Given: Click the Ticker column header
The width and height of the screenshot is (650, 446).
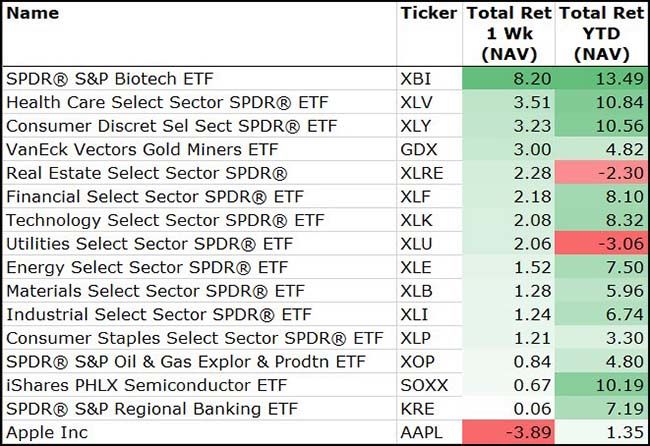Looking at the screenshot, I should [x=427, y=14].
